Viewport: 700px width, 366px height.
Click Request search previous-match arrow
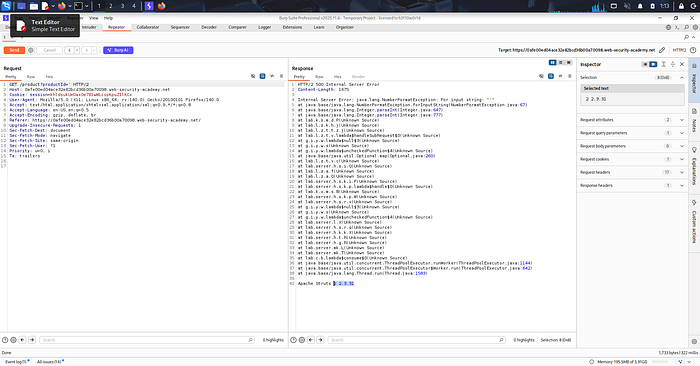click(22, 340)
